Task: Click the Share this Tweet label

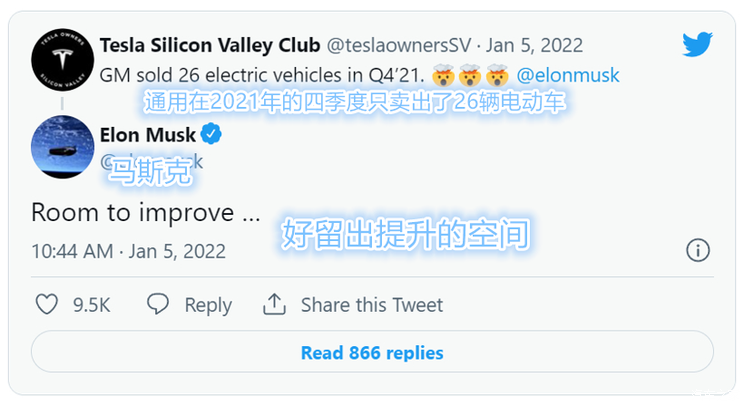Action: click(x=371, y=305)
